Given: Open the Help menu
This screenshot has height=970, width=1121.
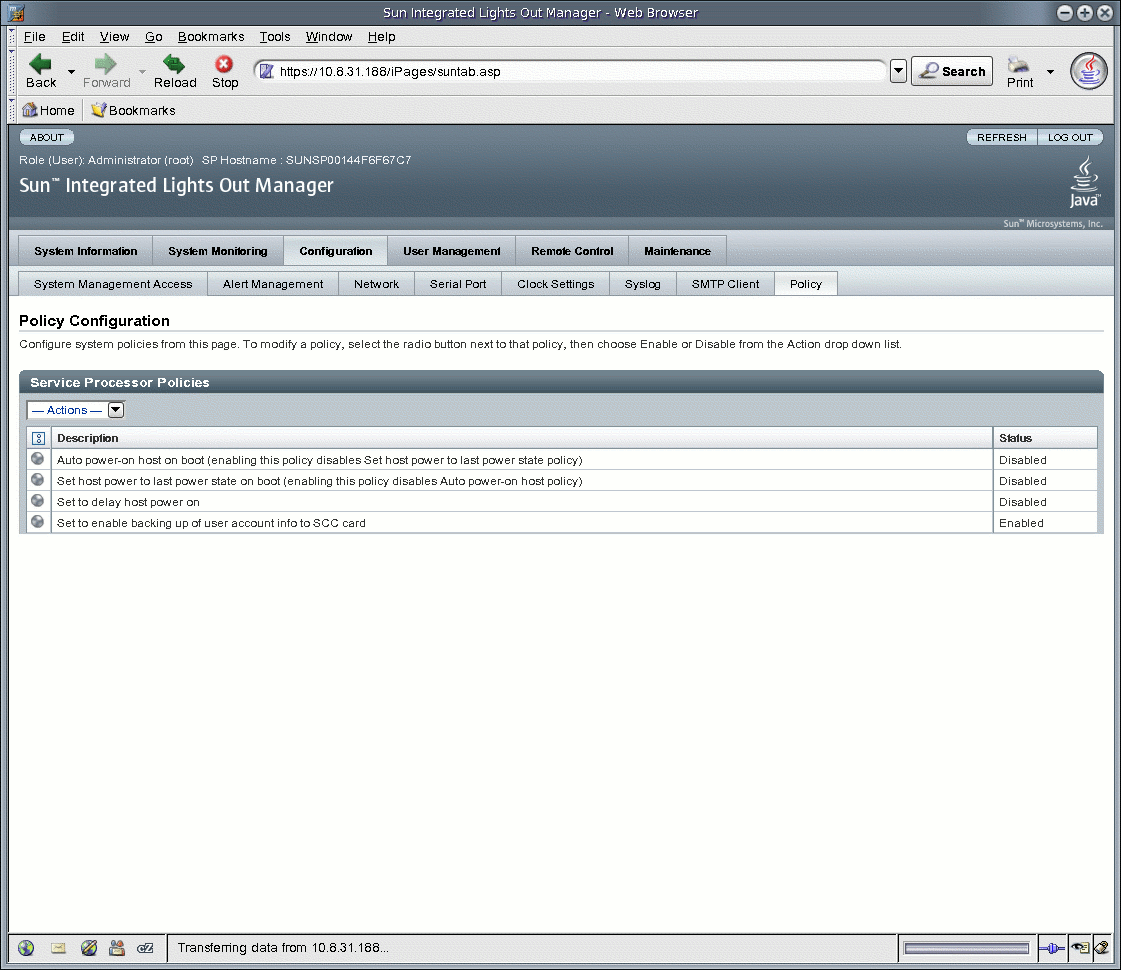Looking at the screenshot, I should pyautogui.click(x=382, y=36).
